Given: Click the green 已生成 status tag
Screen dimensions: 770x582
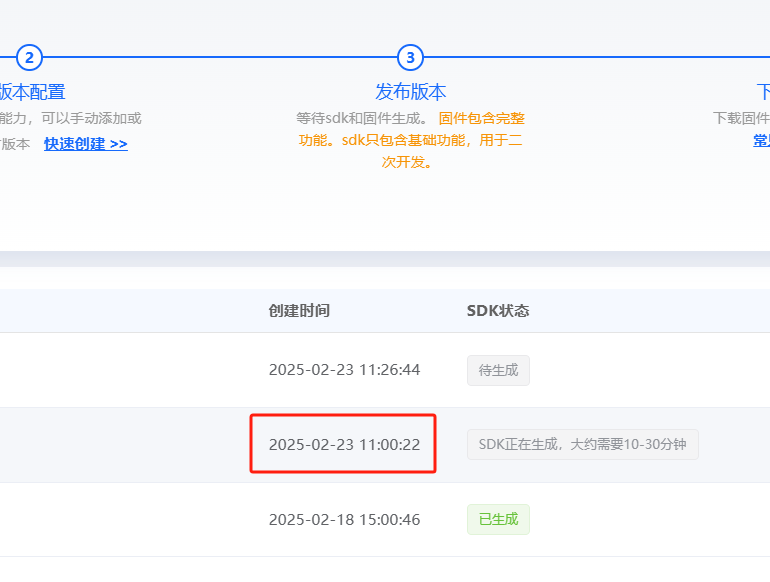Looking at the screenshot, I should click(x=498, y=519).
